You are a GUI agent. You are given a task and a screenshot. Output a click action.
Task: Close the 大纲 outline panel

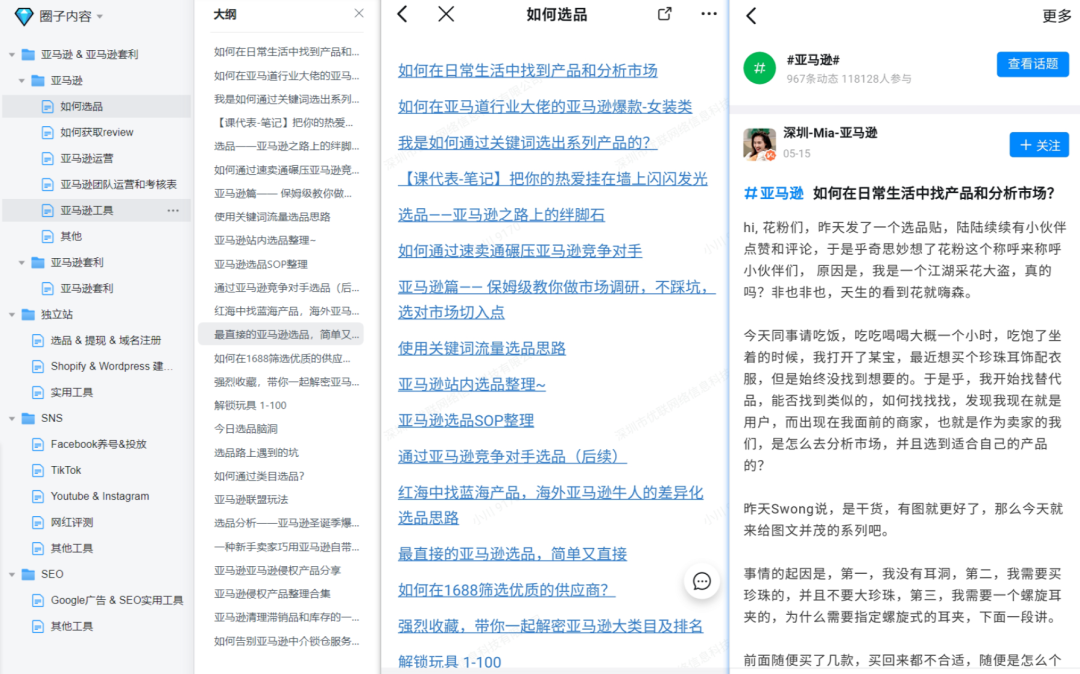click(359, 13)
